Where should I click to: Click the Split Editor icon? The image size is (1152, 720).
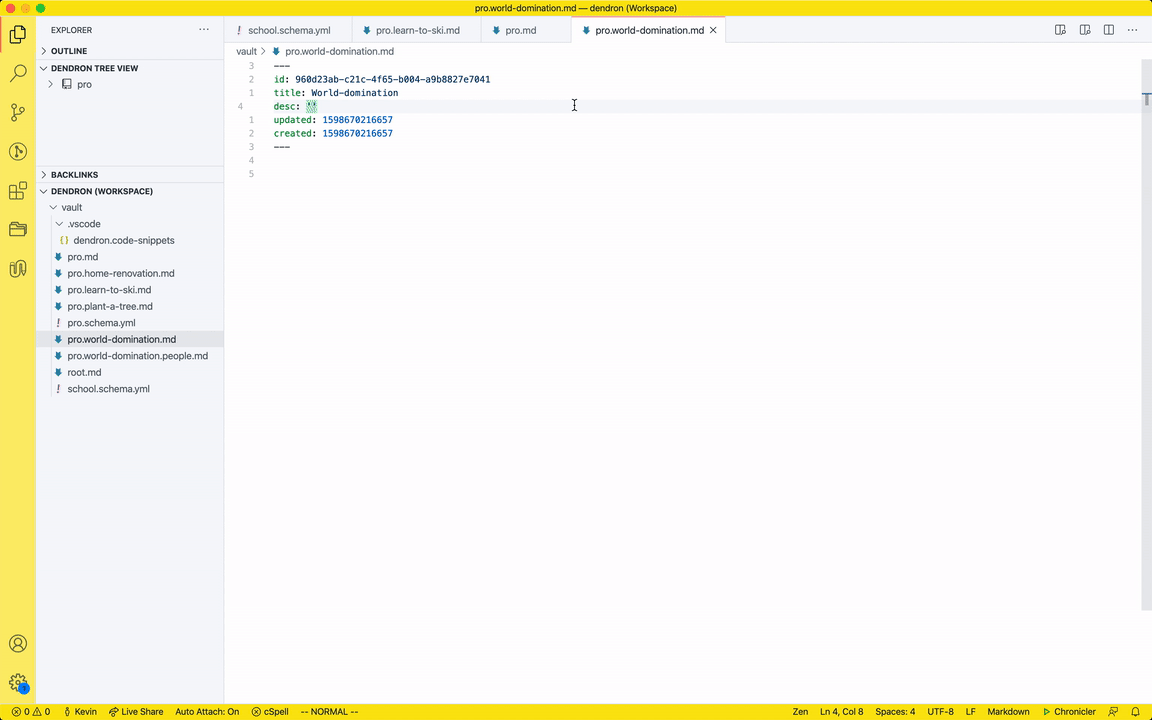click(x=1108, y=30)
